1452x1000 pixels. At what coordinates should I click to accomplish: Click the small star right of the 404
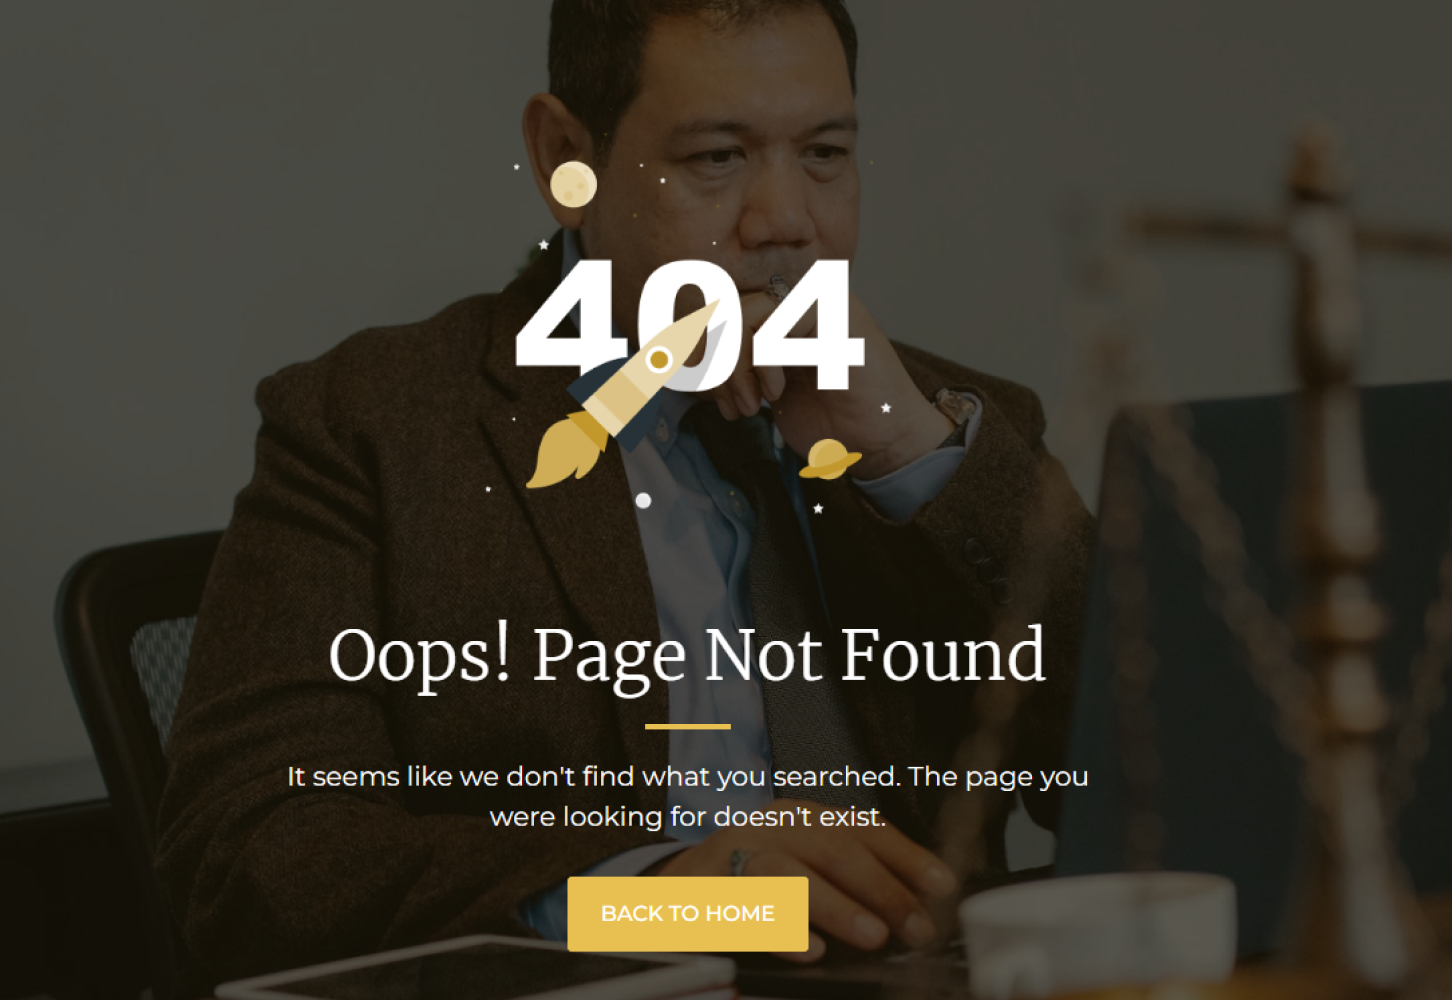pos(885,408)
